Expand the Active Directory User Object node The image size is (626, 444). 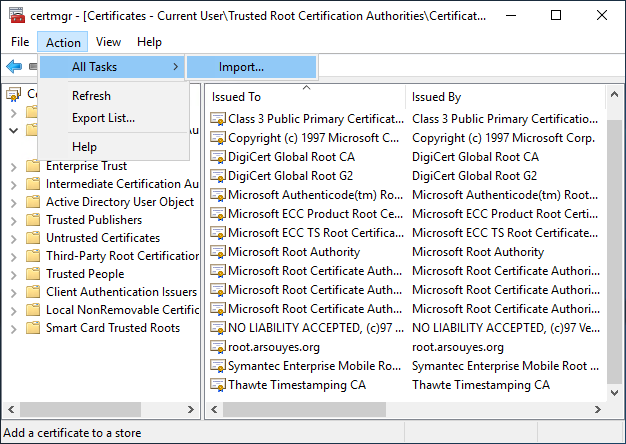14,203
